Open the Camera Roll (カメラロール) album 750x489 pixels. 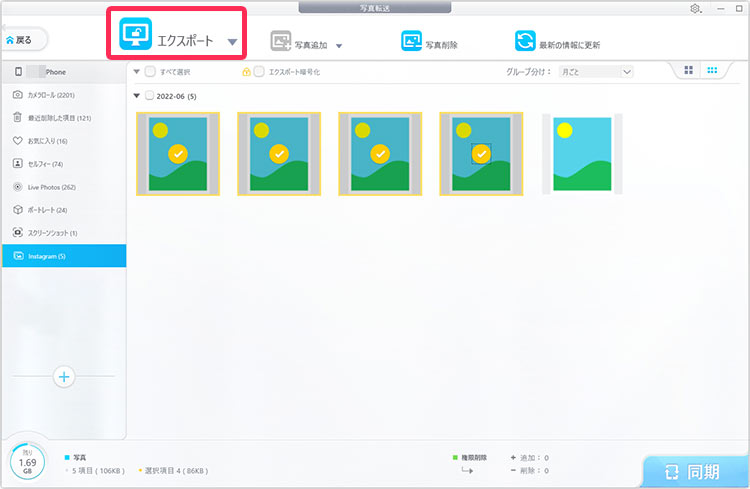click(63, 95)
